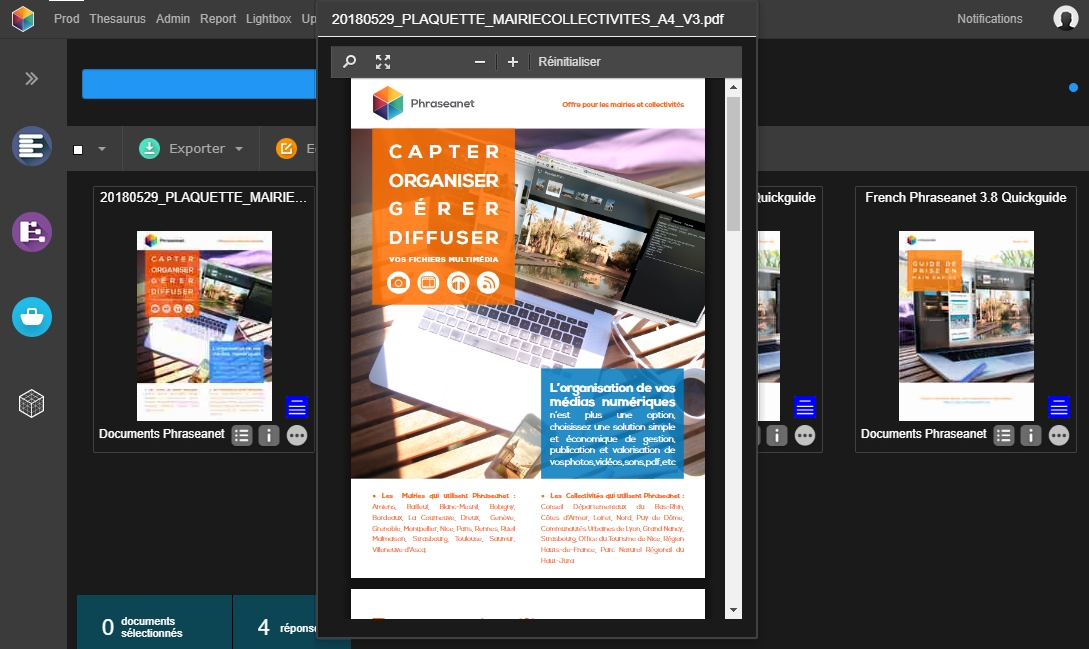The image size is (1089, 649).
Task: Open the Thesaurus menu item
Action: (118, 19)
